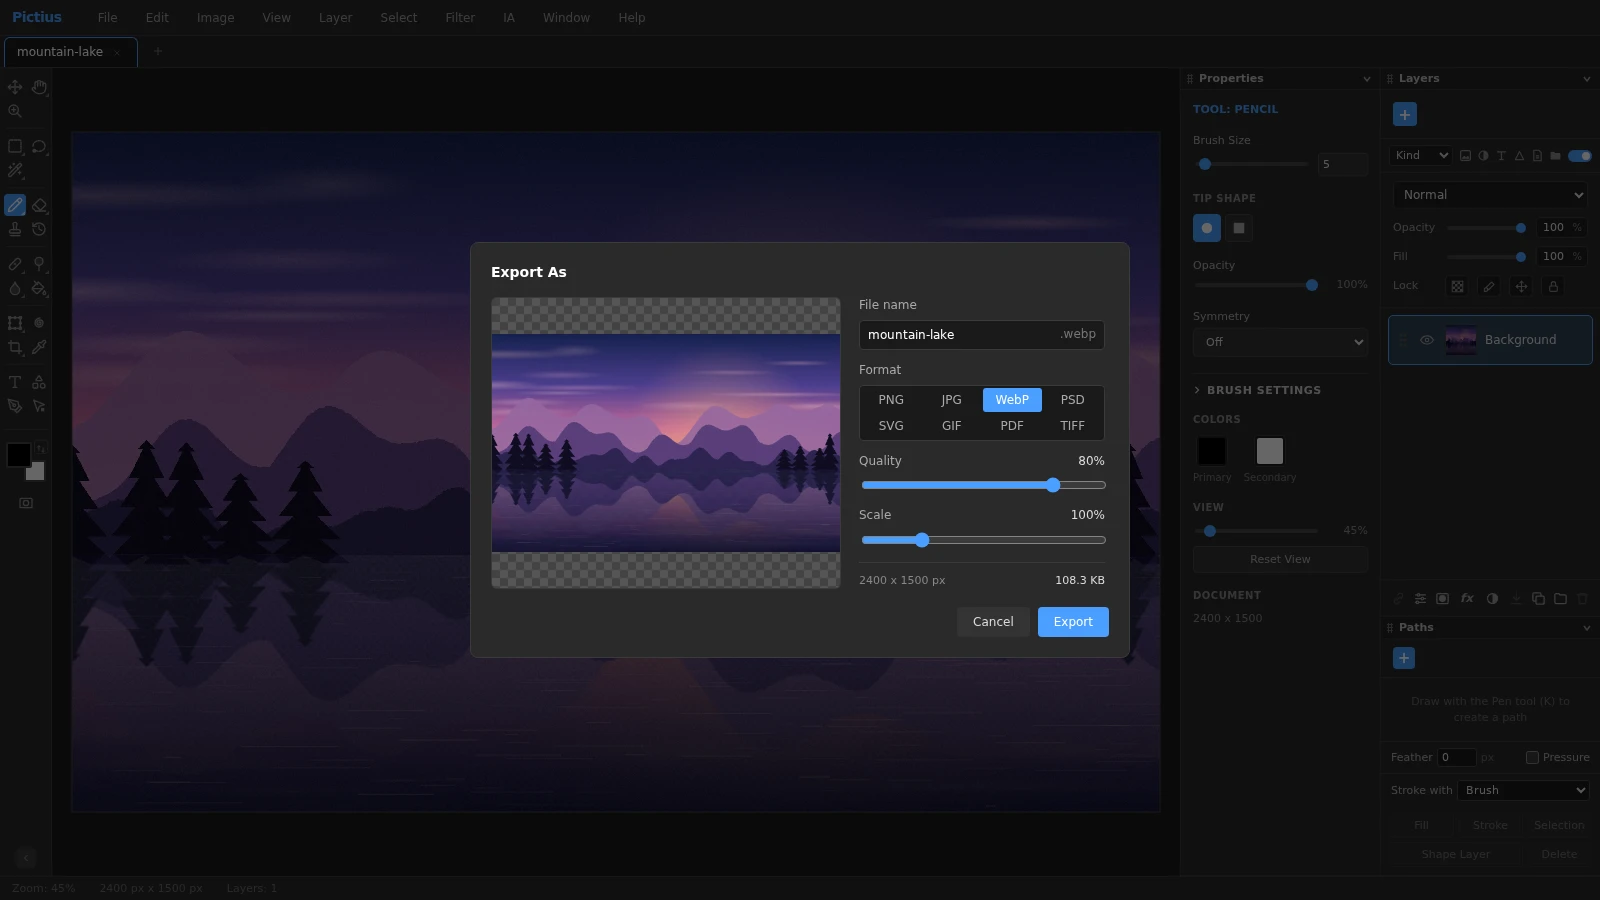
Task: Open layer effects fx icon
Action: 1467,599
